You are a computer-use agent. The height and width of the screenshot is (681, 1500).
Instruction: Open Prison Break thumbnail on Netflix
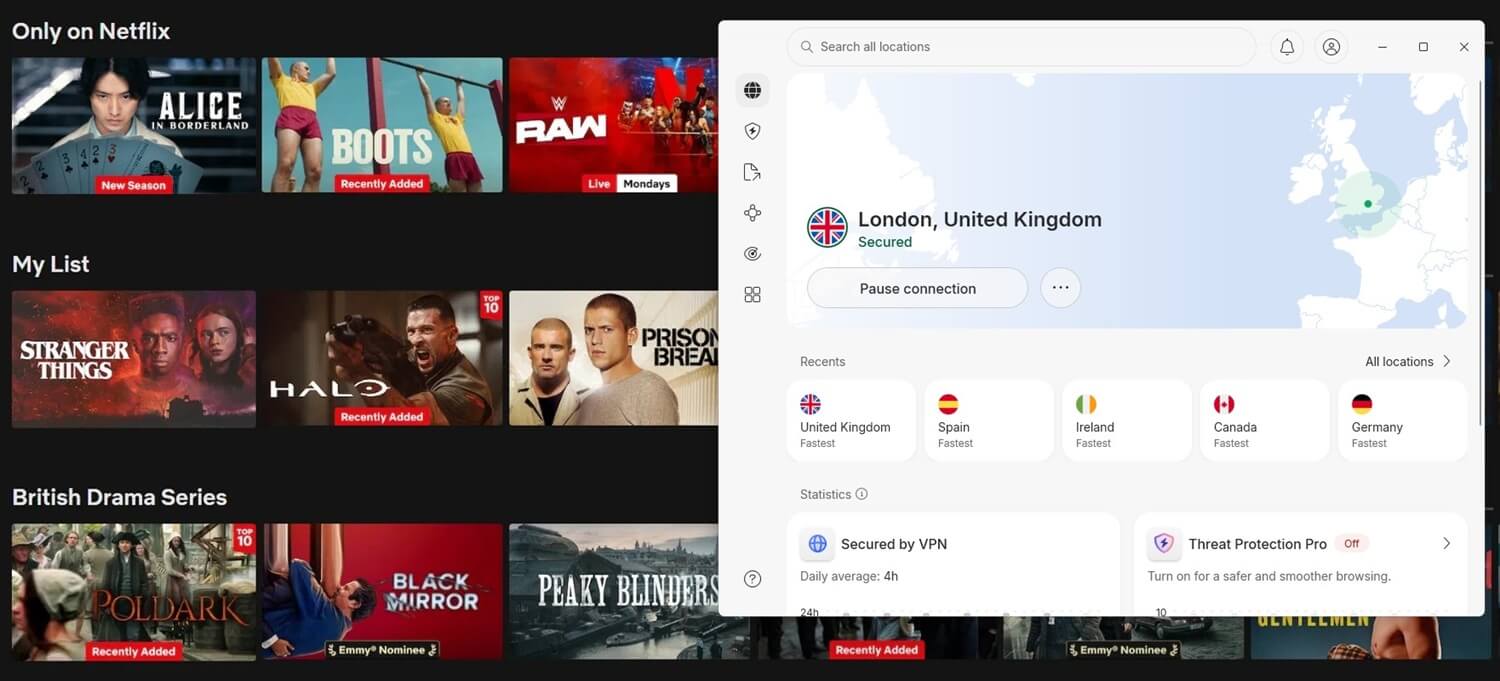click(613, 359)
